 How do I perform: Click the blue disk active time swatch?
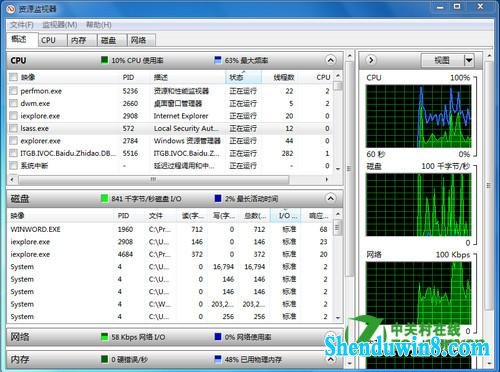218,198
